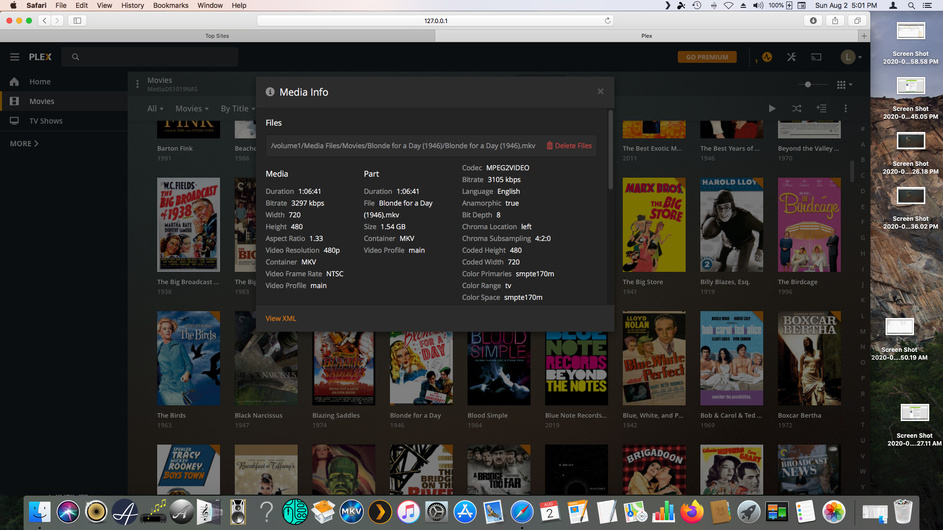Toggle Safari sidebar button
943x530 pixels.
click(x=77, y=20)
